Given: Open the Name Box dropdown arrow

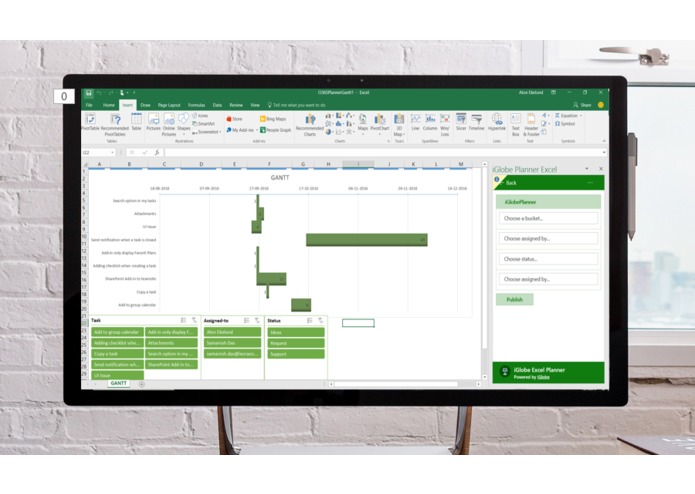Looking at the screenshot, I should tap(113, 152).
